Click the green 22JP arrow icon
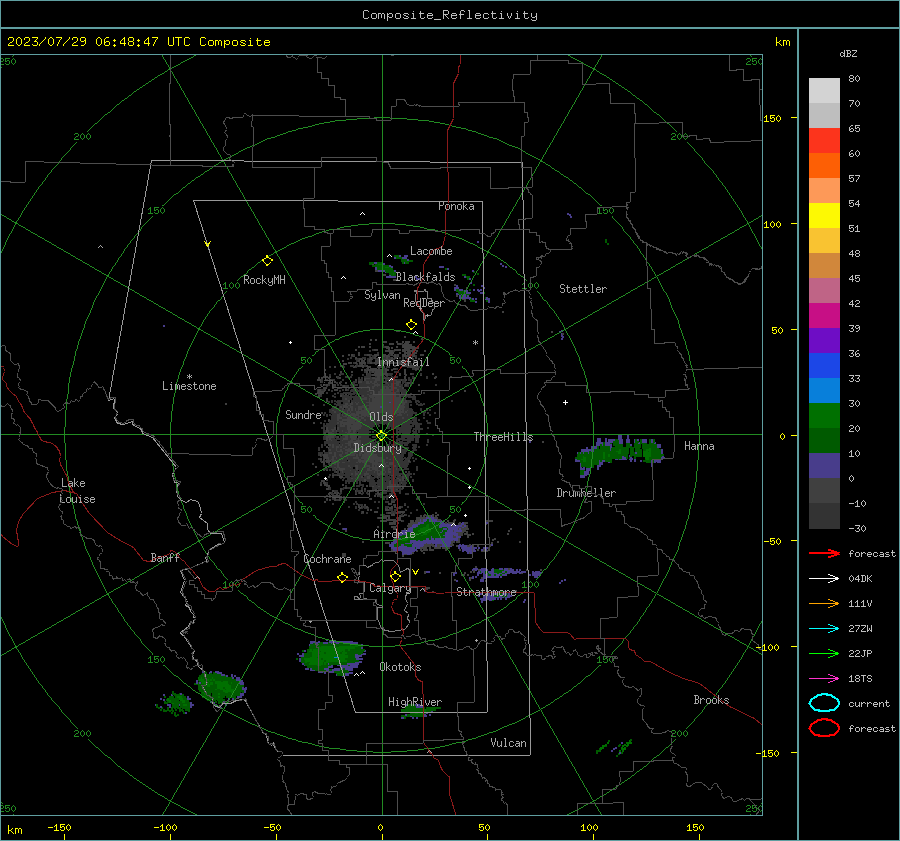The width and height of the screenshot is (900, 841). pos(824,653)
